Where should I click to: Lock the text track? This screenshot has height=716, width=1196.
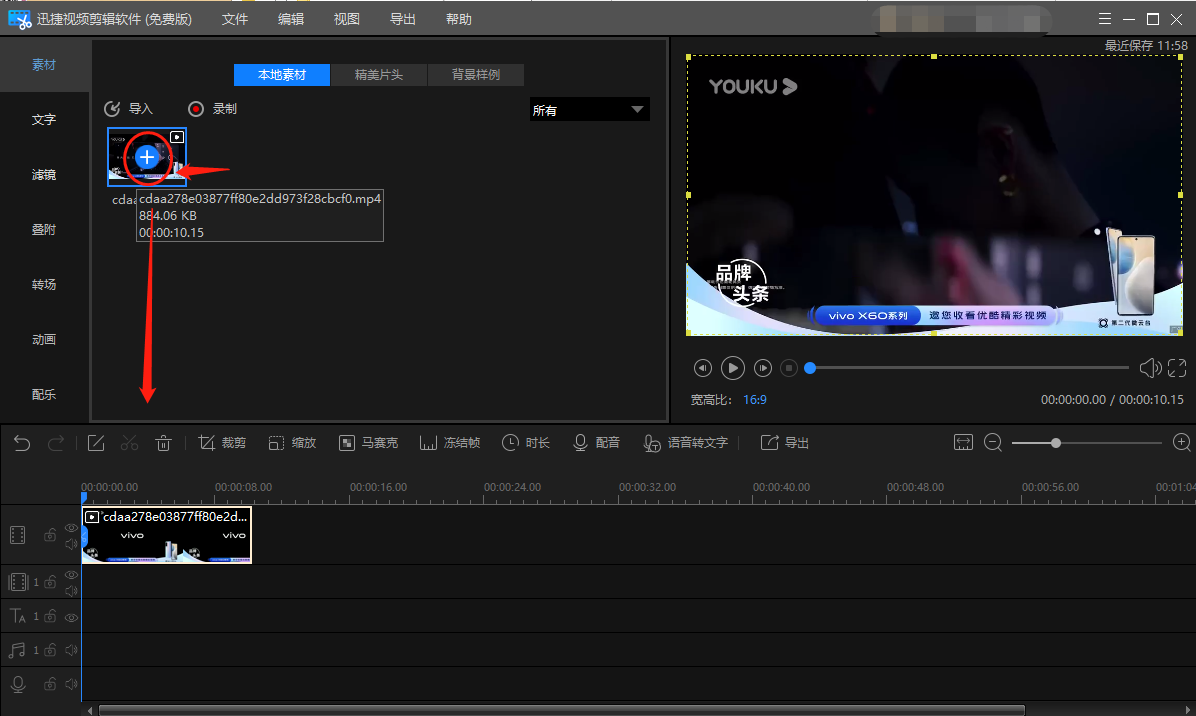pos(50,616)
